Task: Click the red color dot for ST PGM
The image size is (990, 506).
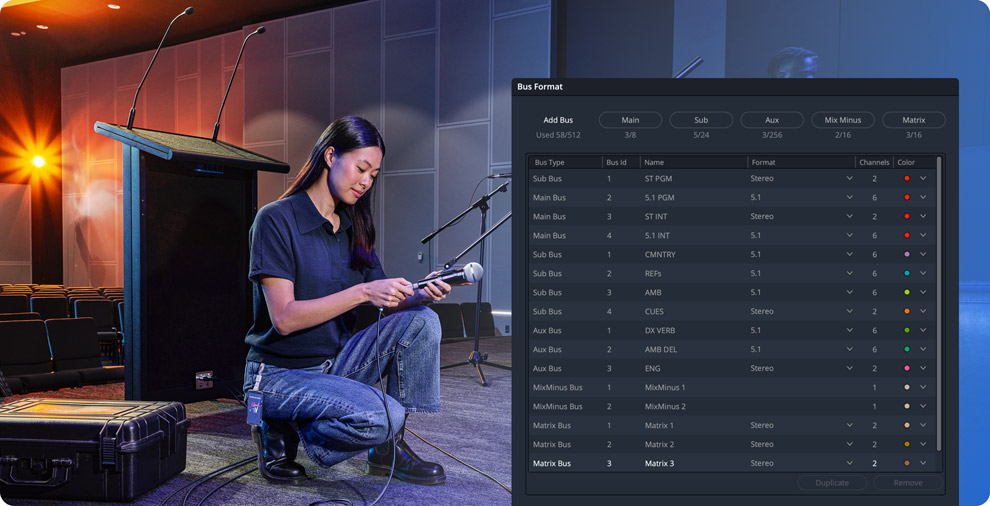Action: click(907, 179)
